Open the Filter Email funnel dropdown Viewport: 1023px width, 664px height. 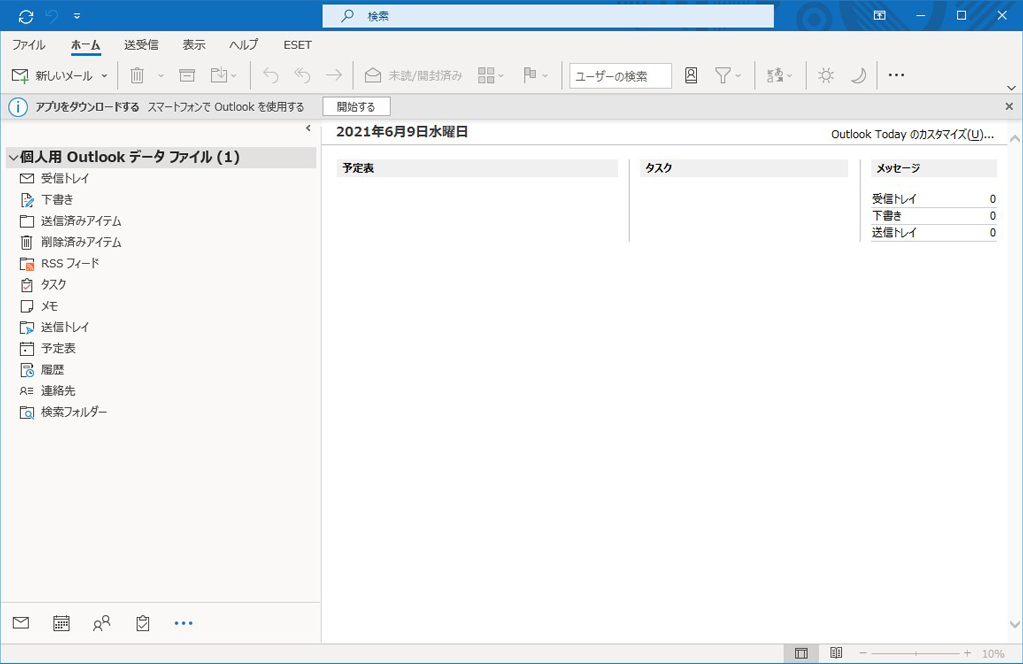[x=727, y=76]
